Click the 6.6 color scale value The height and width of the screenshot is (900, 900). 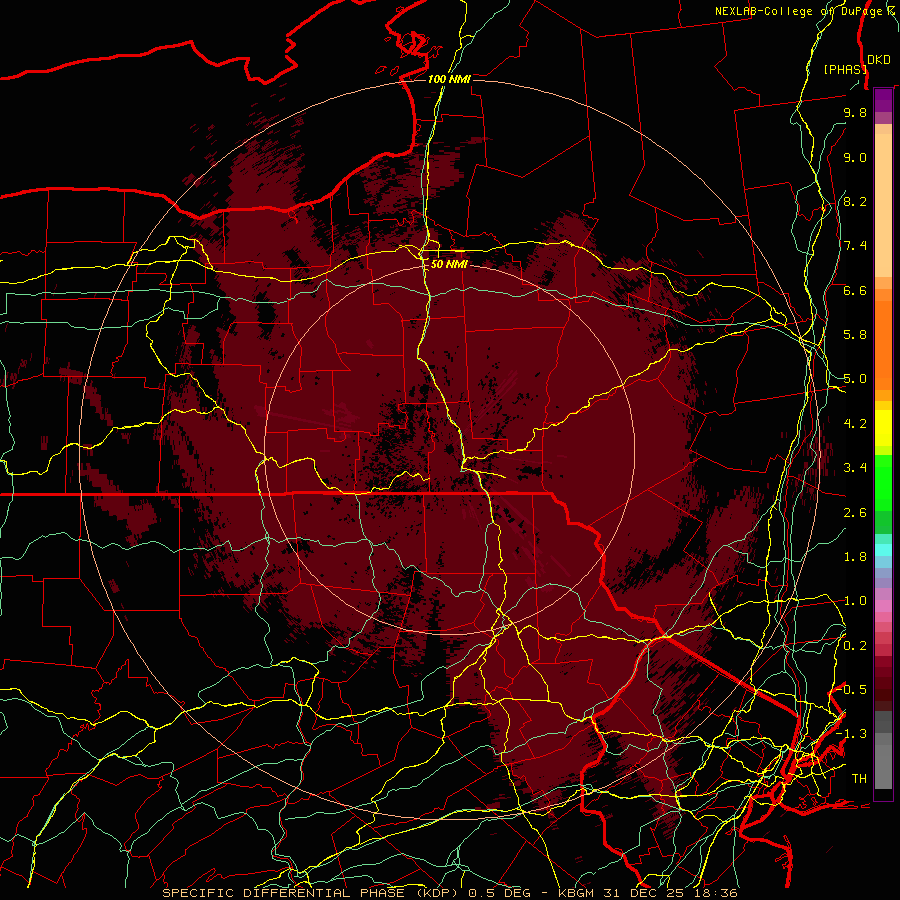(855, 290)
